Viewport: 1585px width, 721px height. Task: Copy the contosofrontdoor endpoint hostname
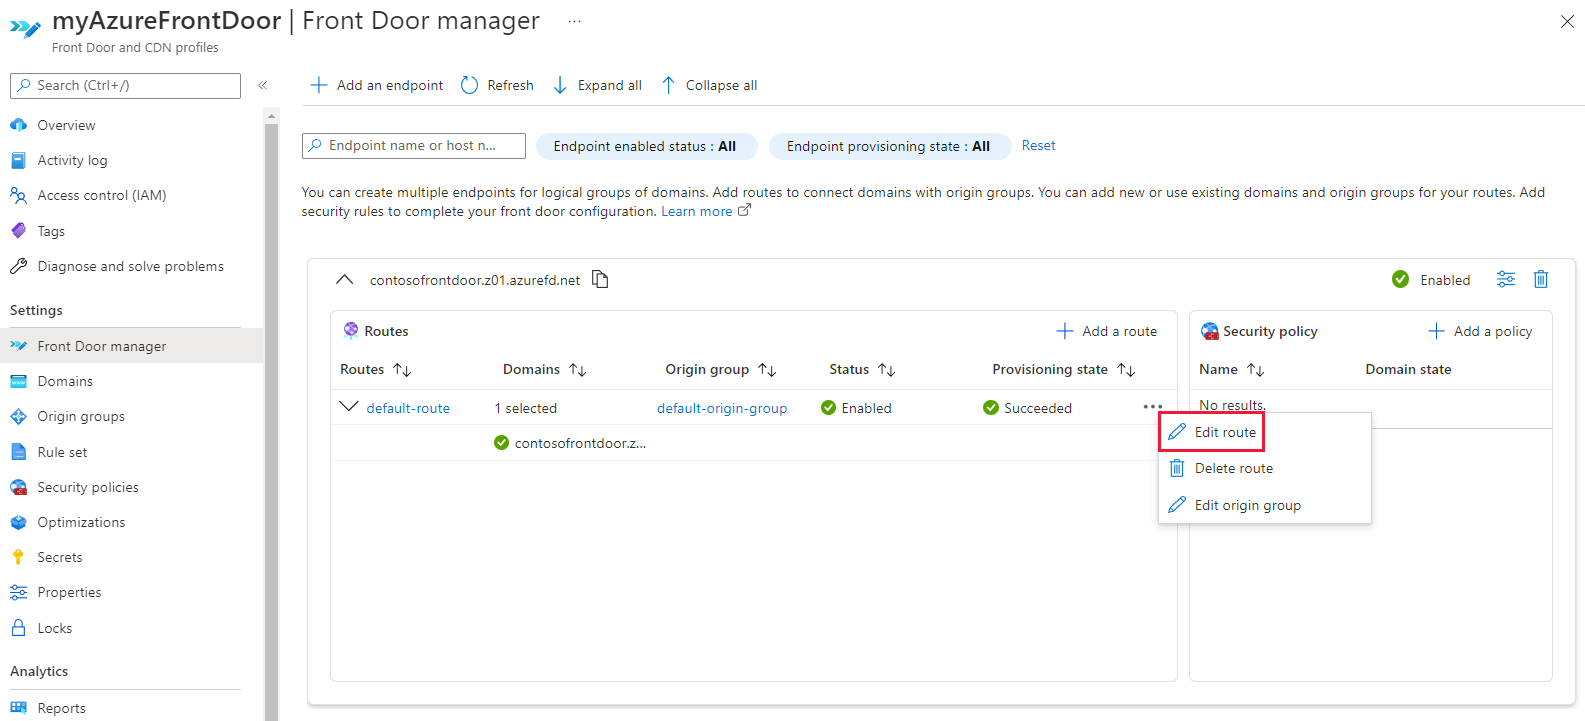[600, 279]
